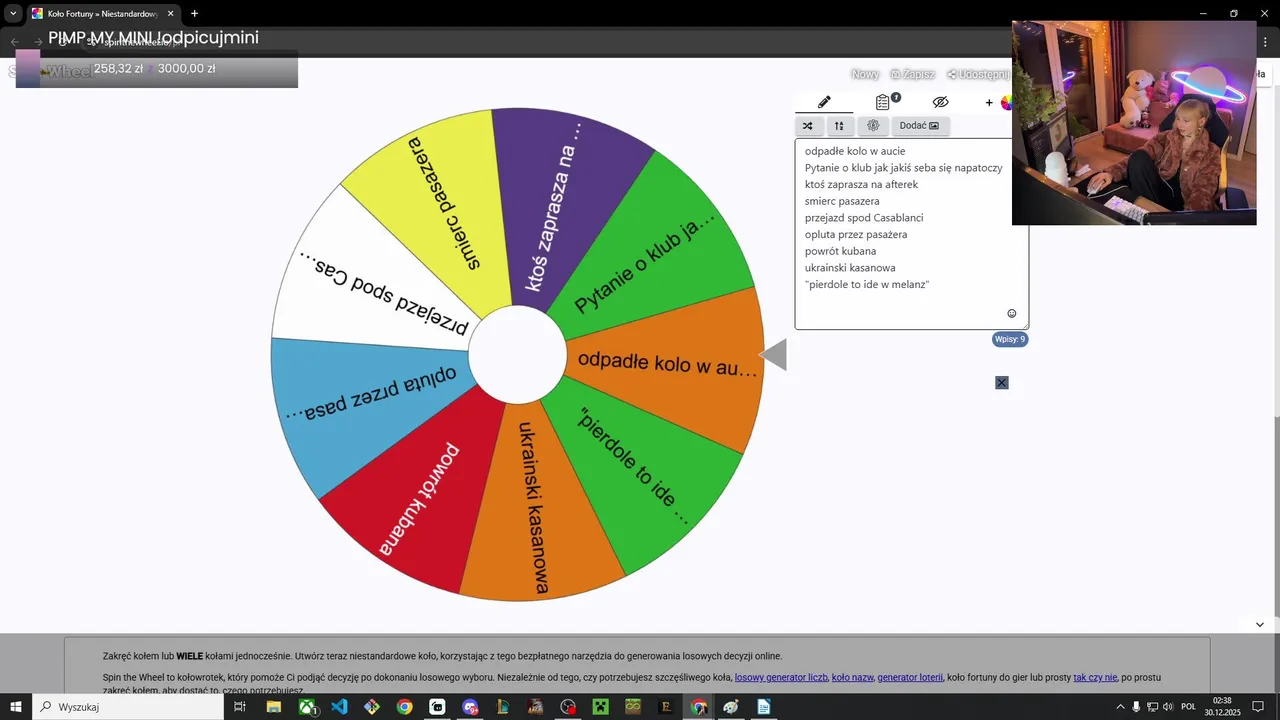Click entry 'Pytanie o klub jak jakiś seba'
1280x720 pixels.
[x=903, y=168]
